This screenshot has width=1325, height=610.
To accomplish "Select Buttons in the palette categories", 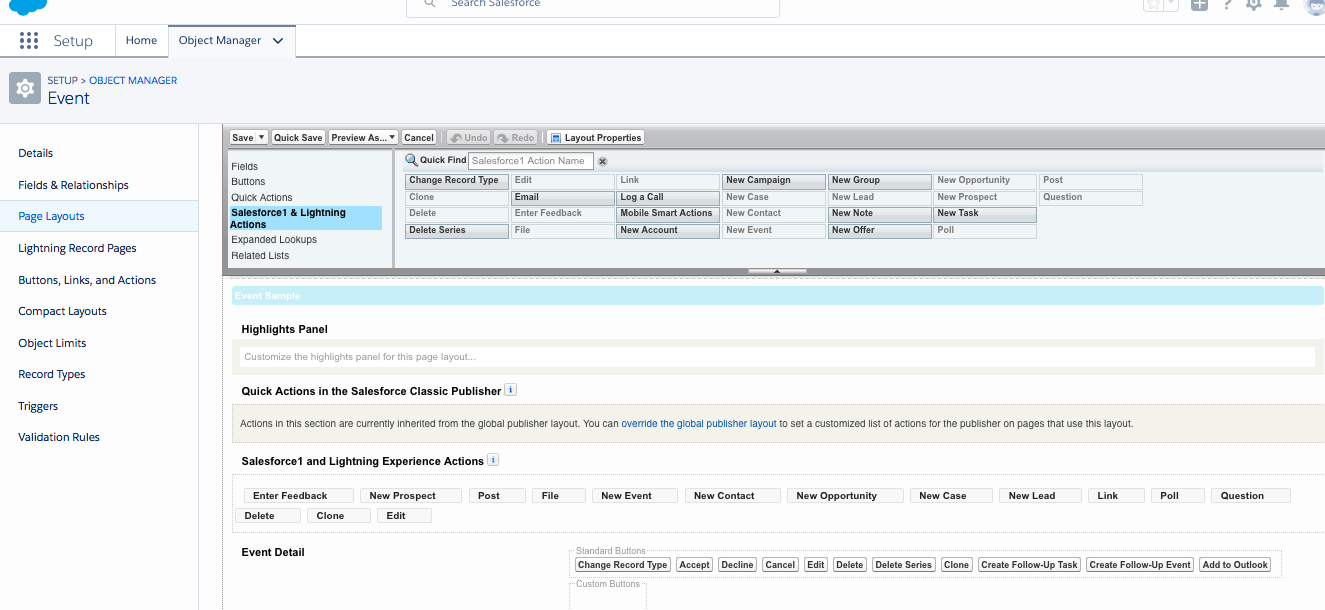I will tap(249, 182).
